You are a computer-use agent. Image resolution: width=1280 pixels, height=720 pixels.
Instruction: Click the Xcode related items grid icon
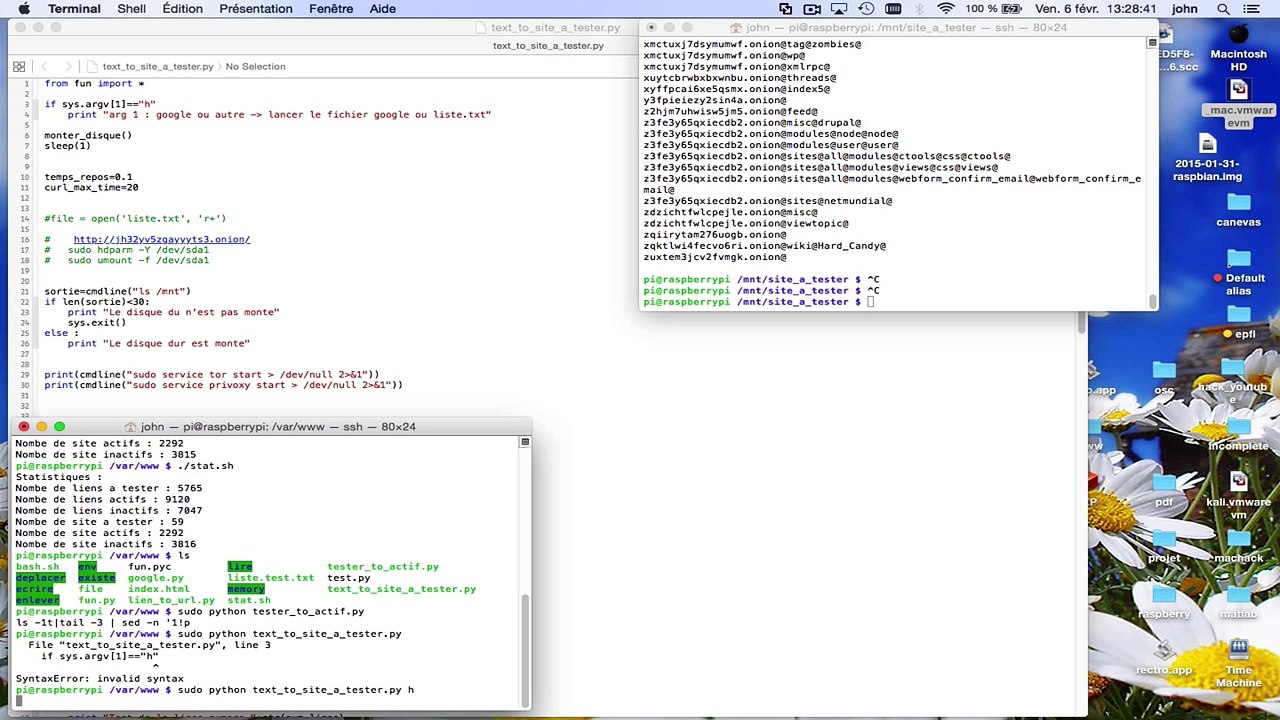pos(19,67)
